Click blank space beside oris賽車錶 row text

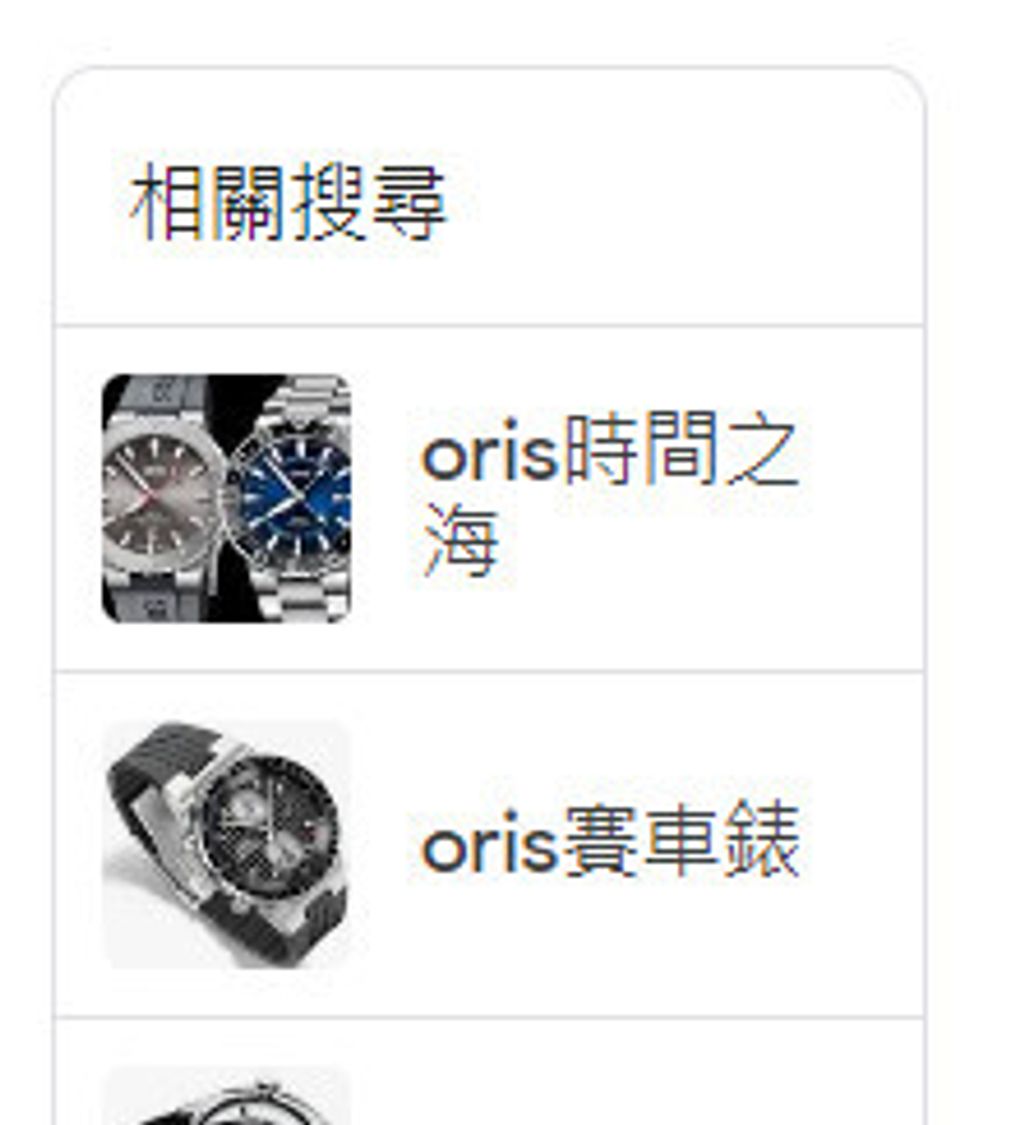point(861,845)
